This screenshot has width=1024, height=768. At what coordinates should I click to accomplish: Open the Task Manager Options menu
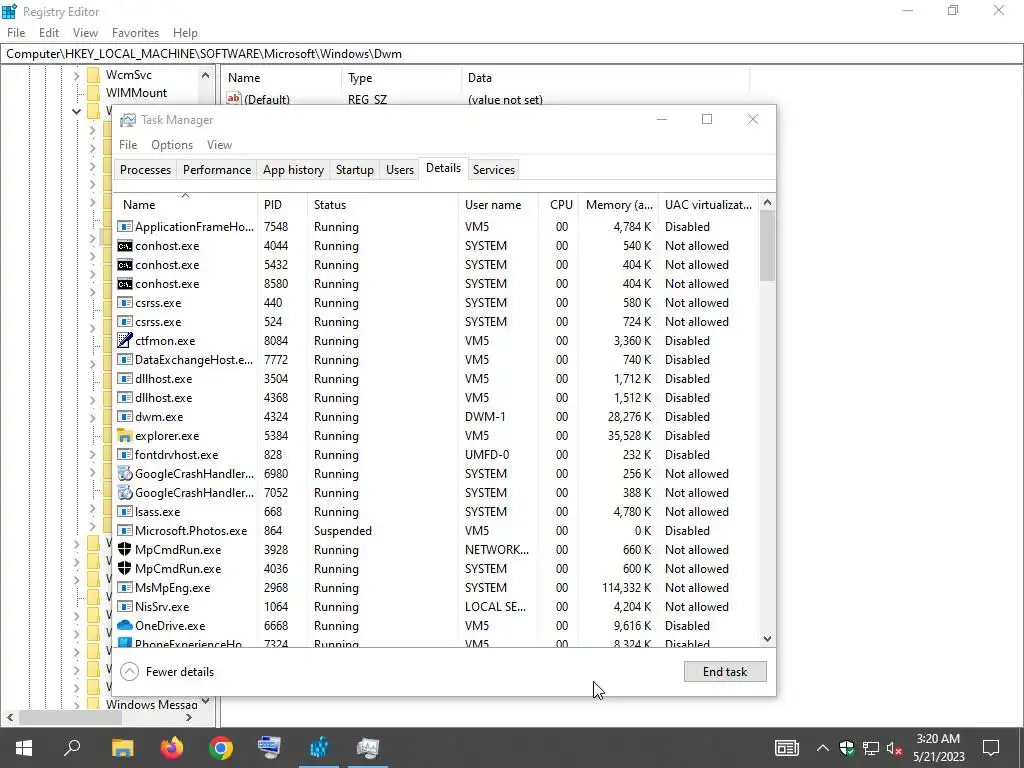[172, 144]
